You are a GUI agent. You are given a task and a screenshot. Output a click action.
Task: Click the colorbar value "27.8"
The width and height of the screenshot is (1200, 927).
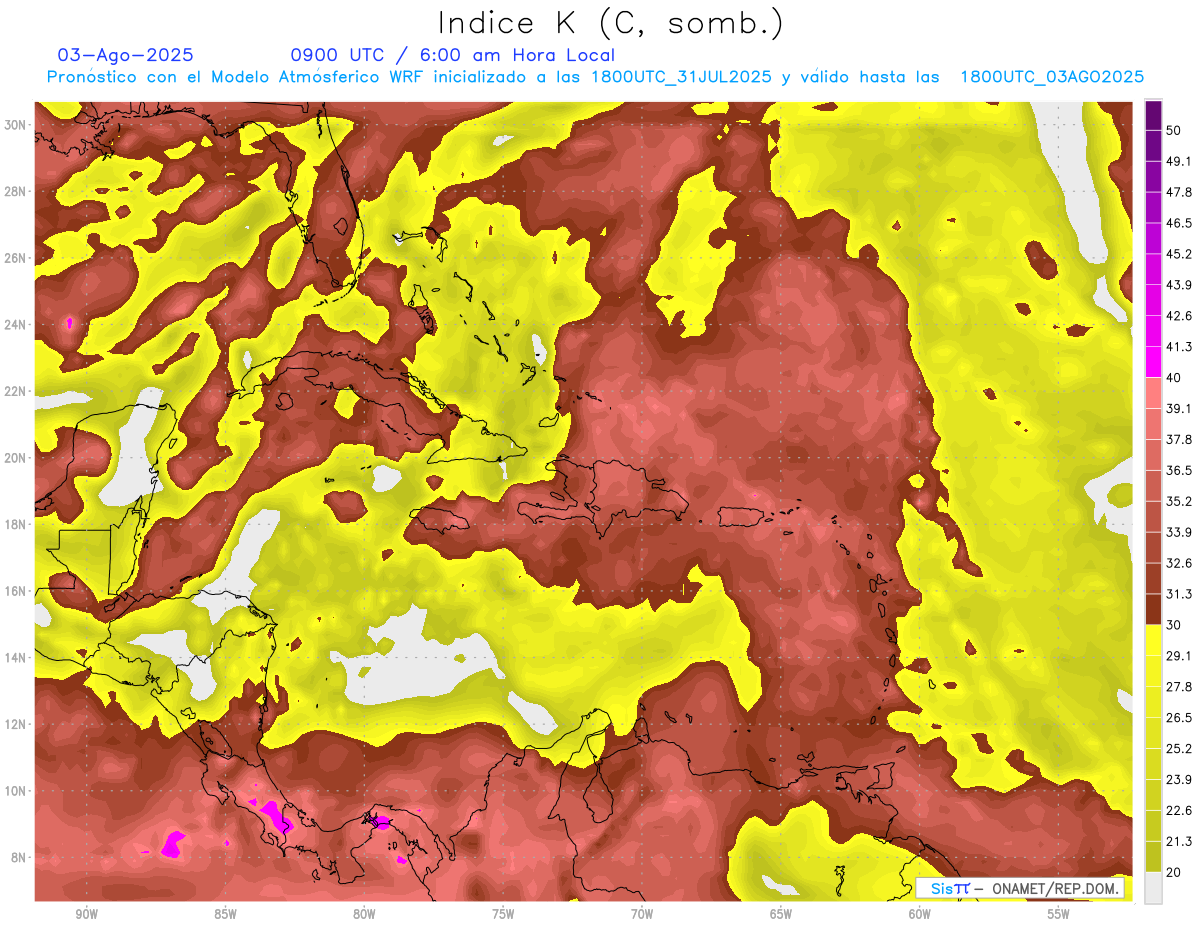pyautogui.click(x=1178, y=687)
